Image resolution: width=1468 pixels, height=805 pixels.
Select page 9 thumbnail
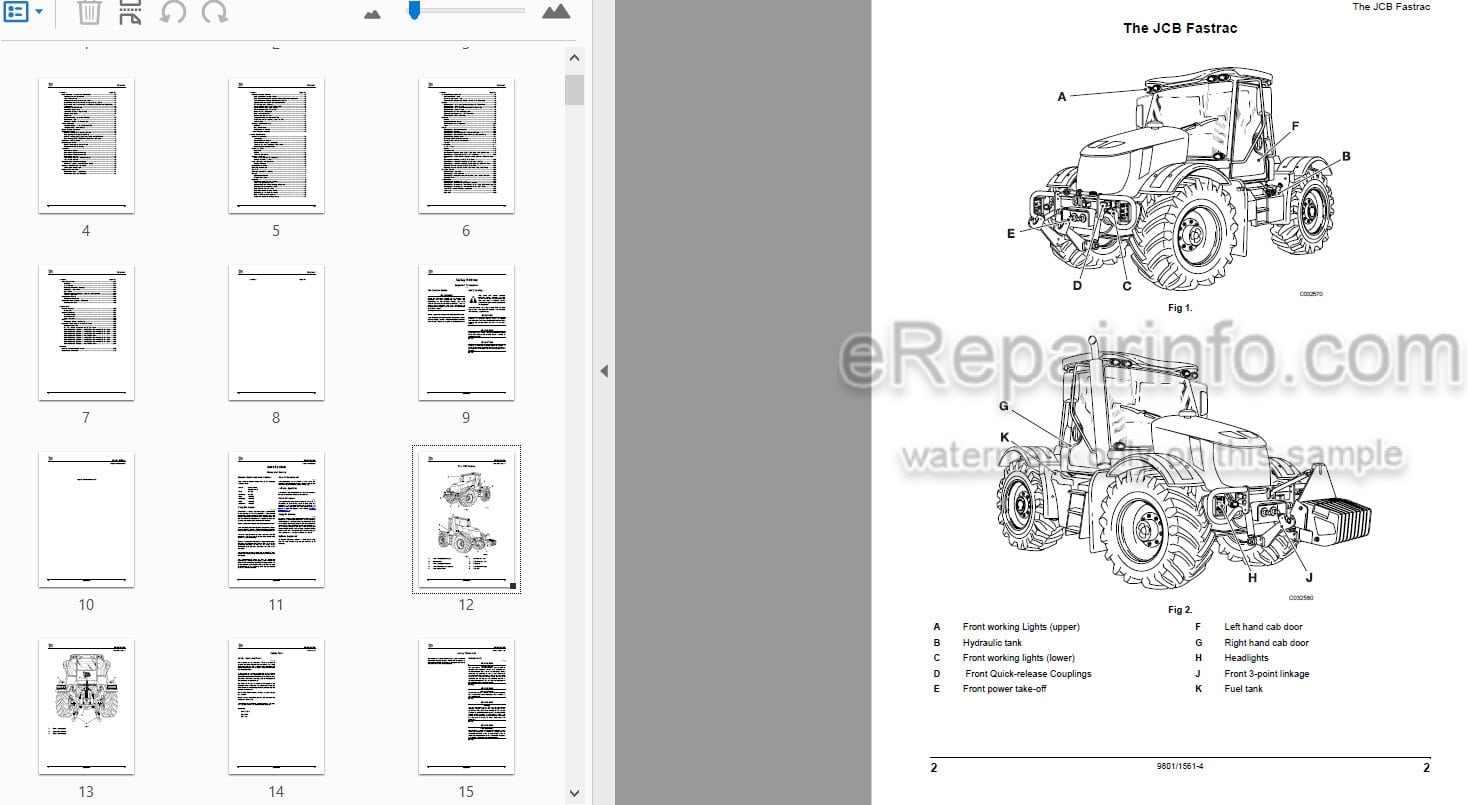point(466,332)
